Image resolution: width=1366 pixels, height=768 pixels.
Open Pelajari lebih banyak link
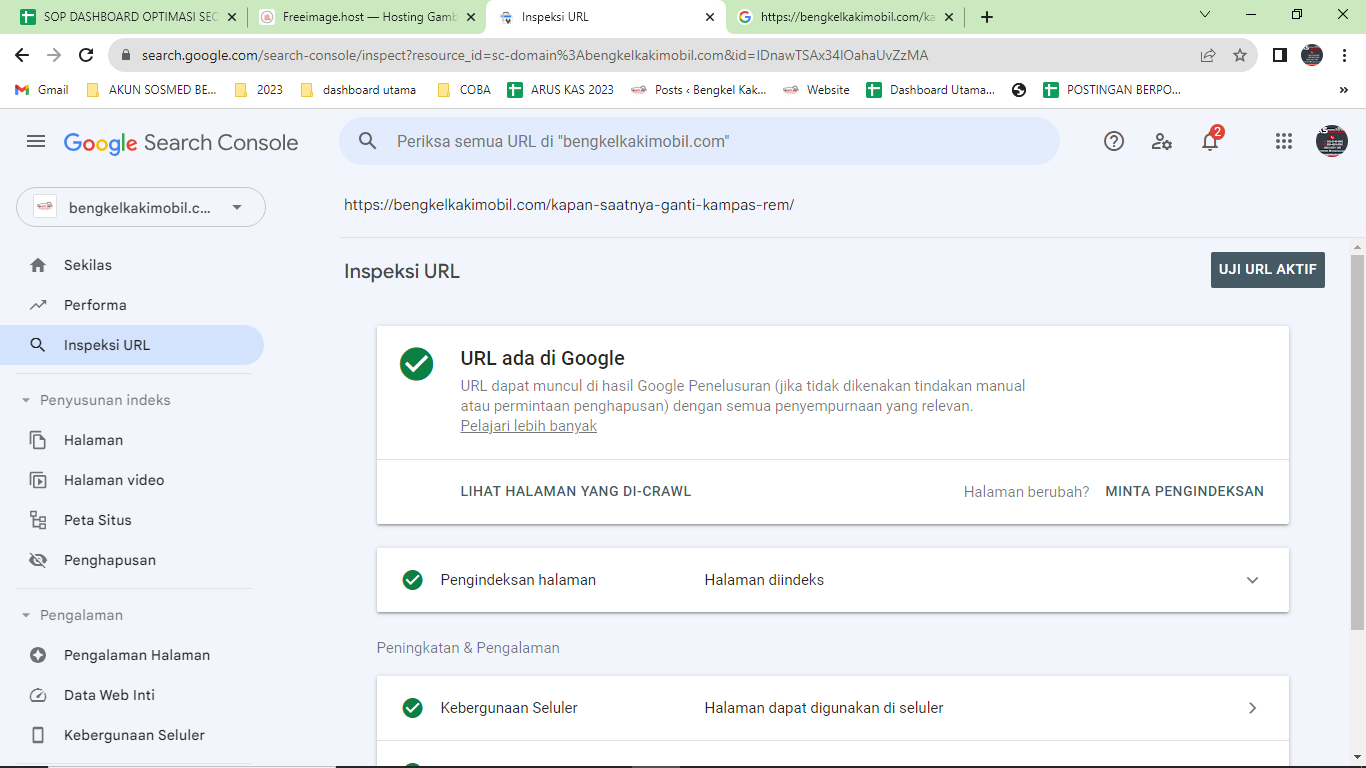[x=529, y=426]
